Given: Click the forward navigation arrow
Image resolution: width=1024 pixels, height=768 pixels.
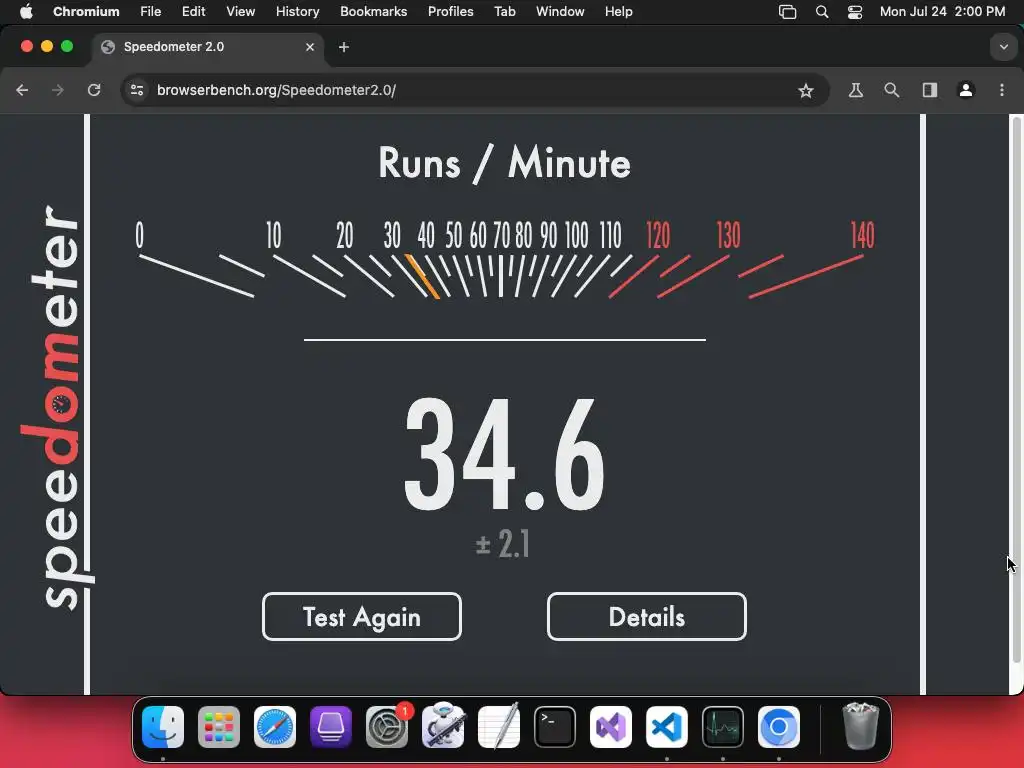Looking at the screenshot, I should [58, 90].
